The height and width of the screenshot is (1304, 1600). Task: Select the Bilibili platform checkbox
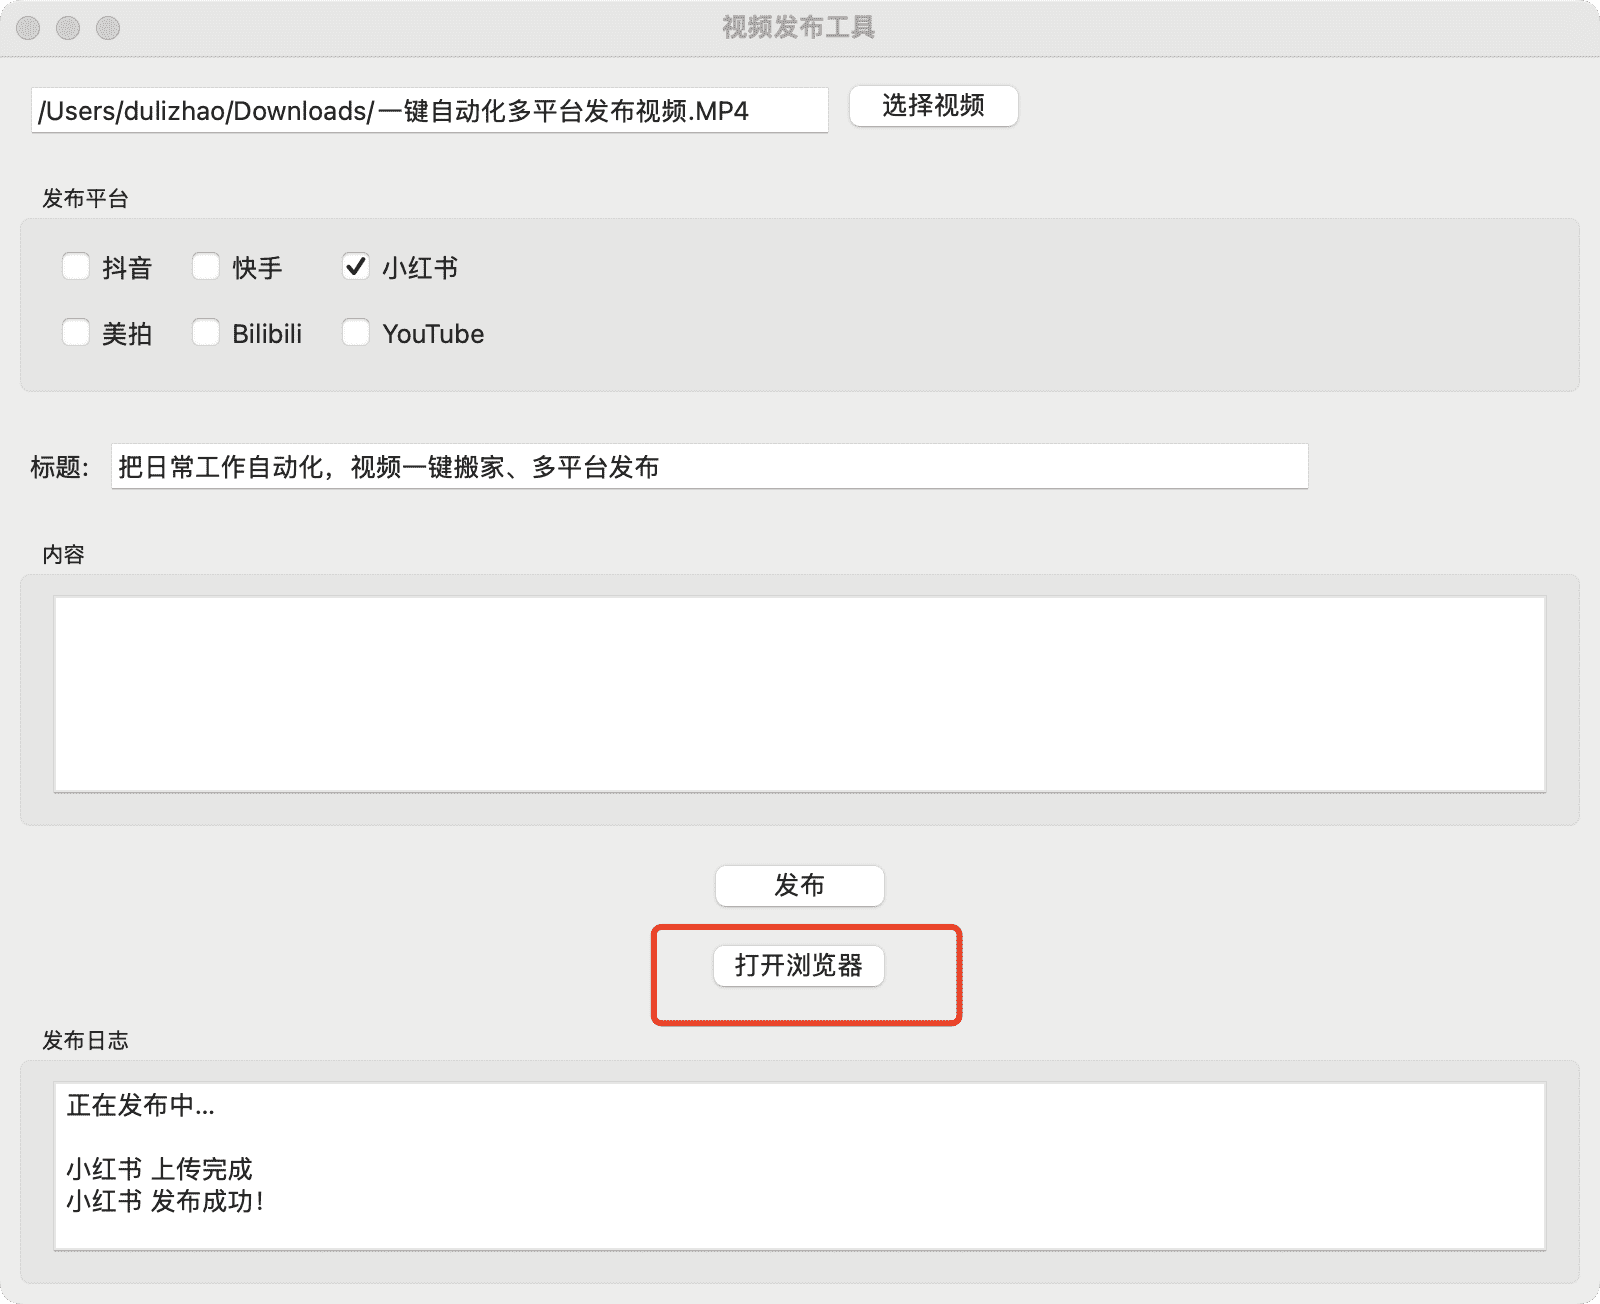(206, 333)
